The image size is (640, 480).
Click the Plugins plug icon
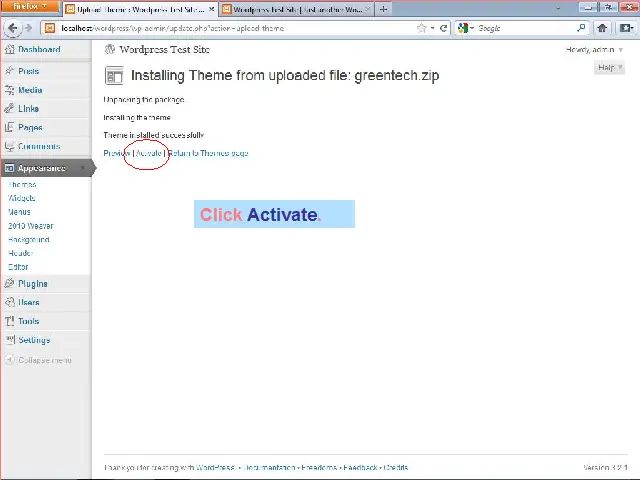[x=9, y=284]
